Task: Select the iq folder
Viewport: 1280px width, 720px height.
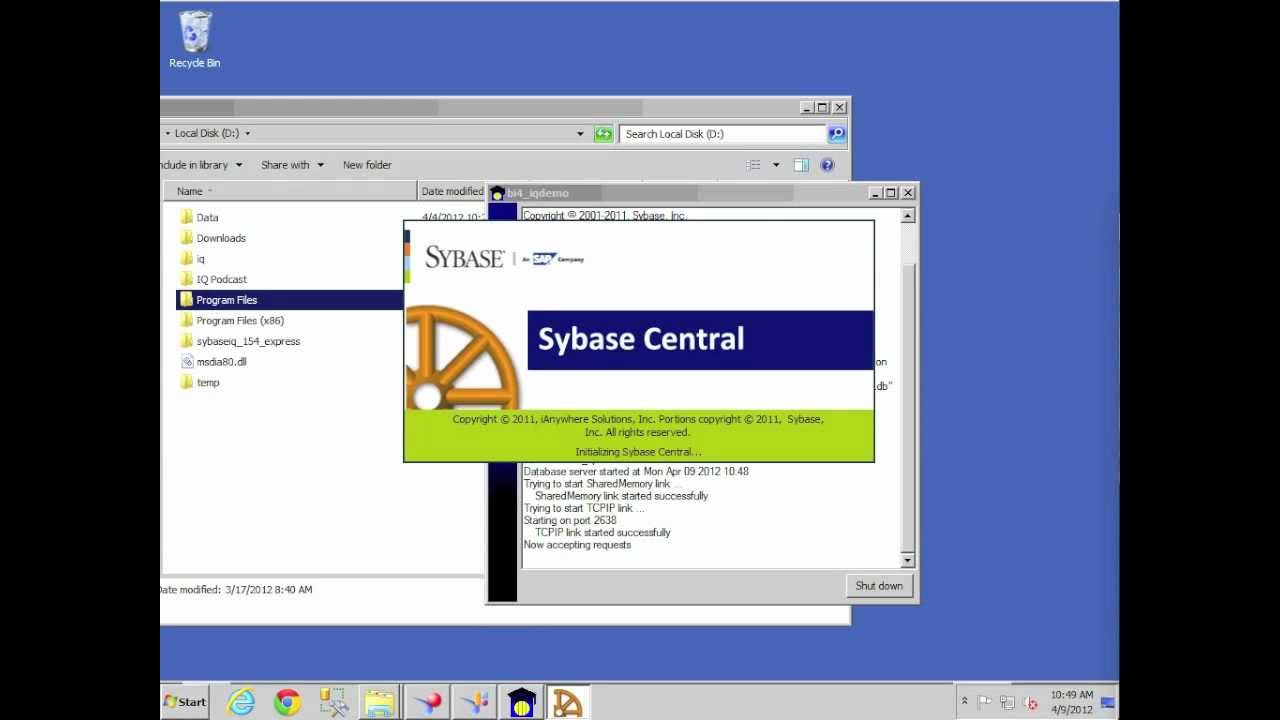Action: pos(200,259)
